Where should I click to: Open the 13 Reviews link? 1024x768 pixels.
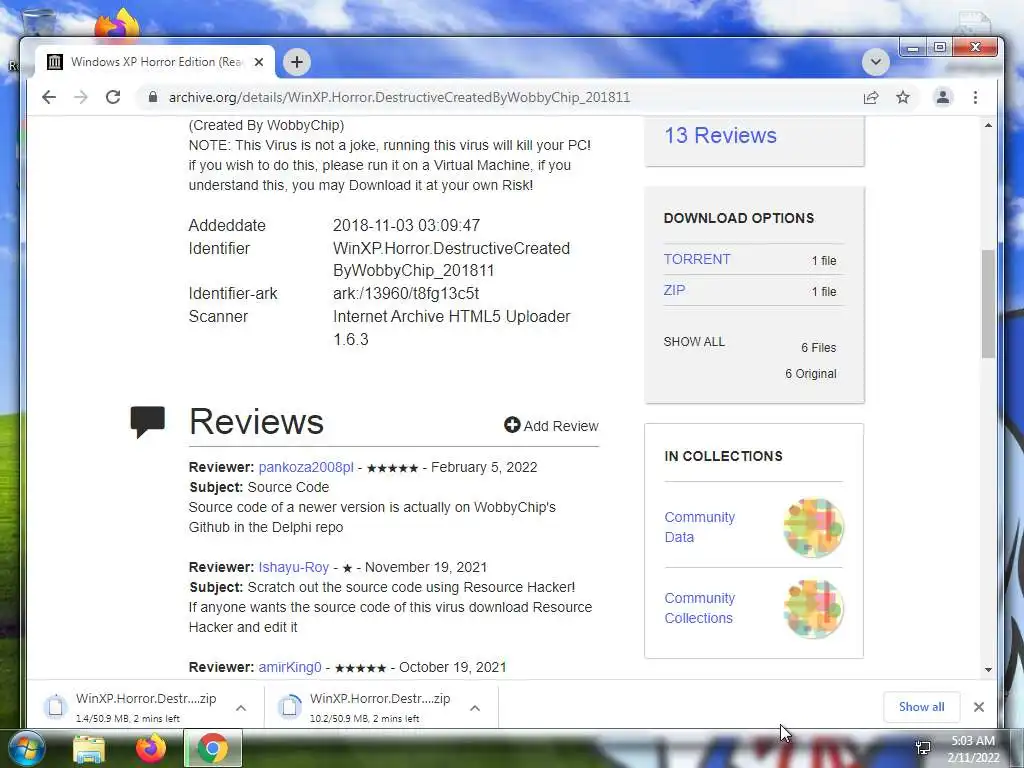click(720, 135)
